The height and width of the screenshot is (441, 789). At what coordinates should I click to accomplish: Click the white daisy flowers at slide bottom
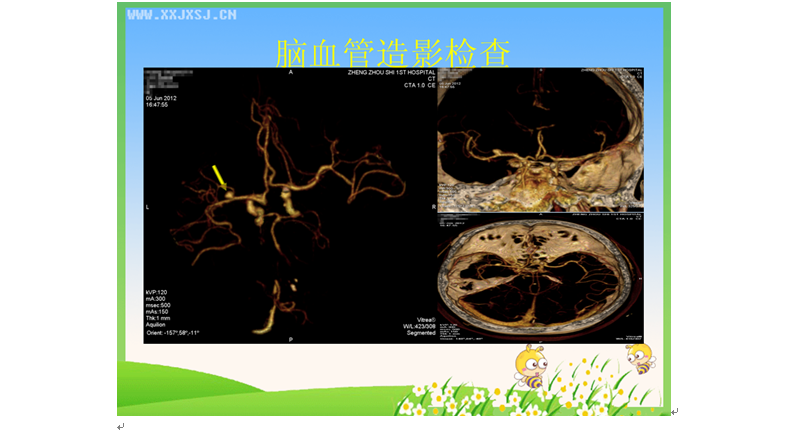470,395
